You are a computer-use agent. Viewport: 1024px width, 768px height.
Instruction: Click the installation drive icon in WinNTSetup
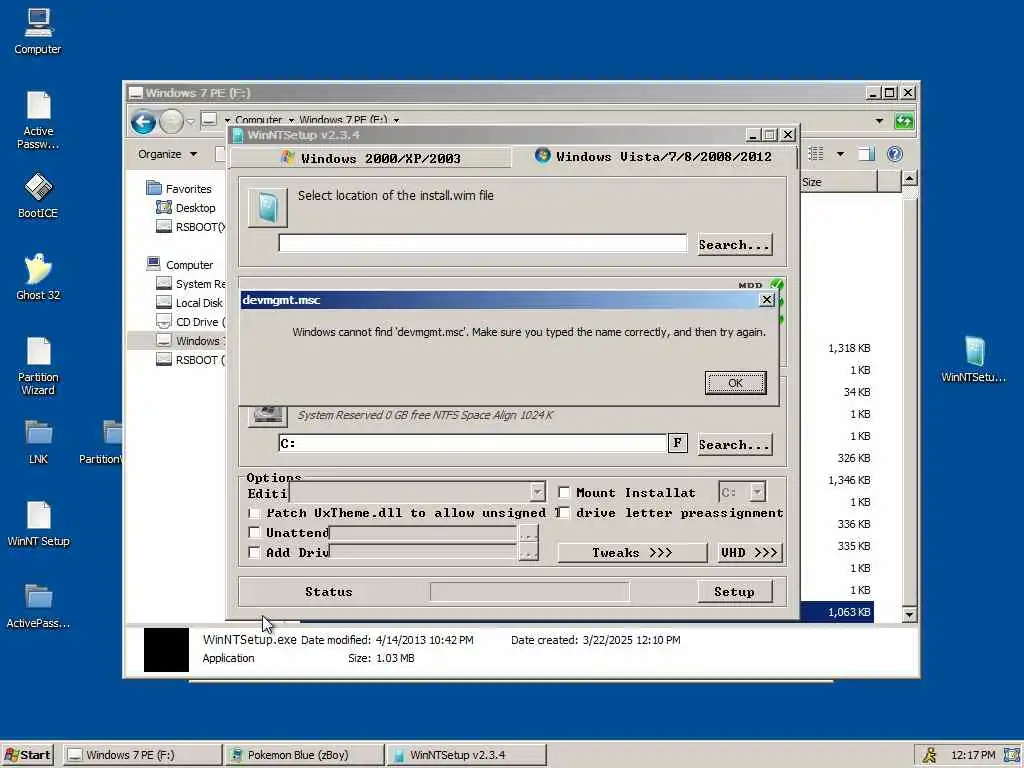(268, 415)
